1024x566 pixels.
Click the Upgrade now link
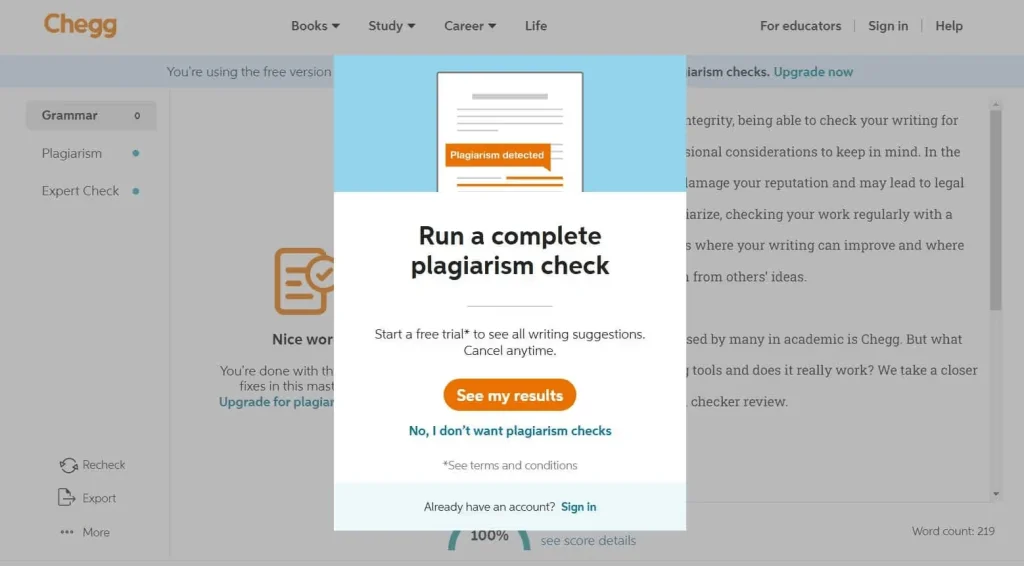pos(813,72)
